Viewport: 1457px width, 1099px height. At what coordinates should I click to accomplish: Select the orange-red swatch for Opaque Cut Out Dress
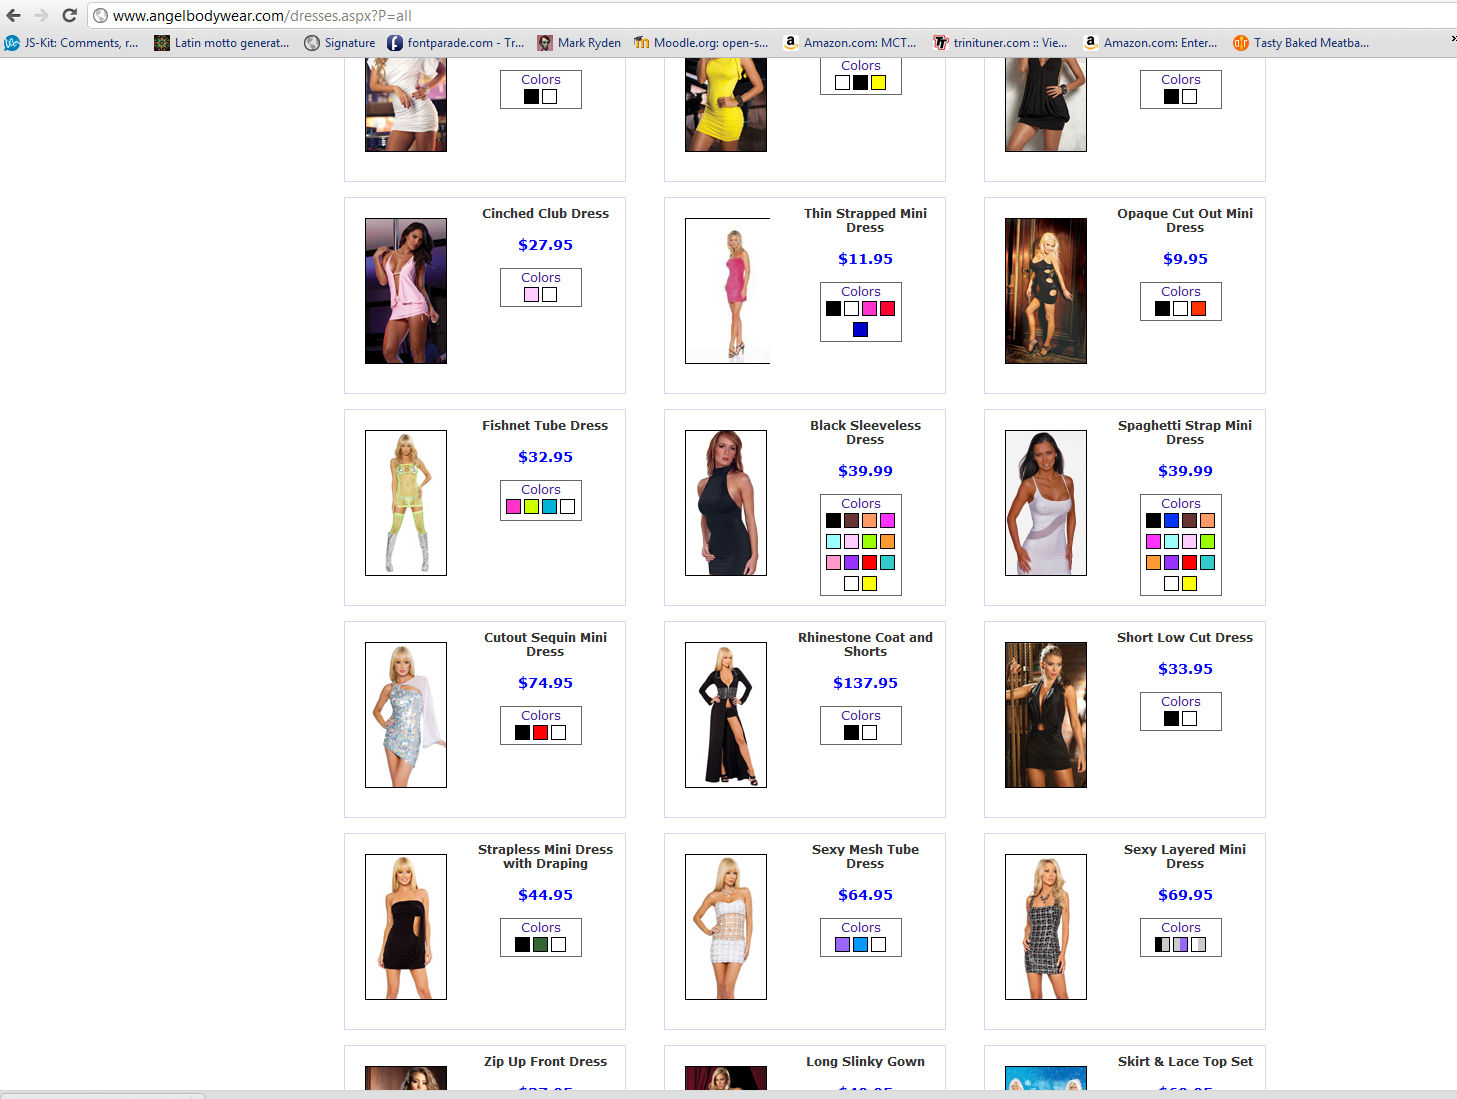click(x=1199, y=309)
